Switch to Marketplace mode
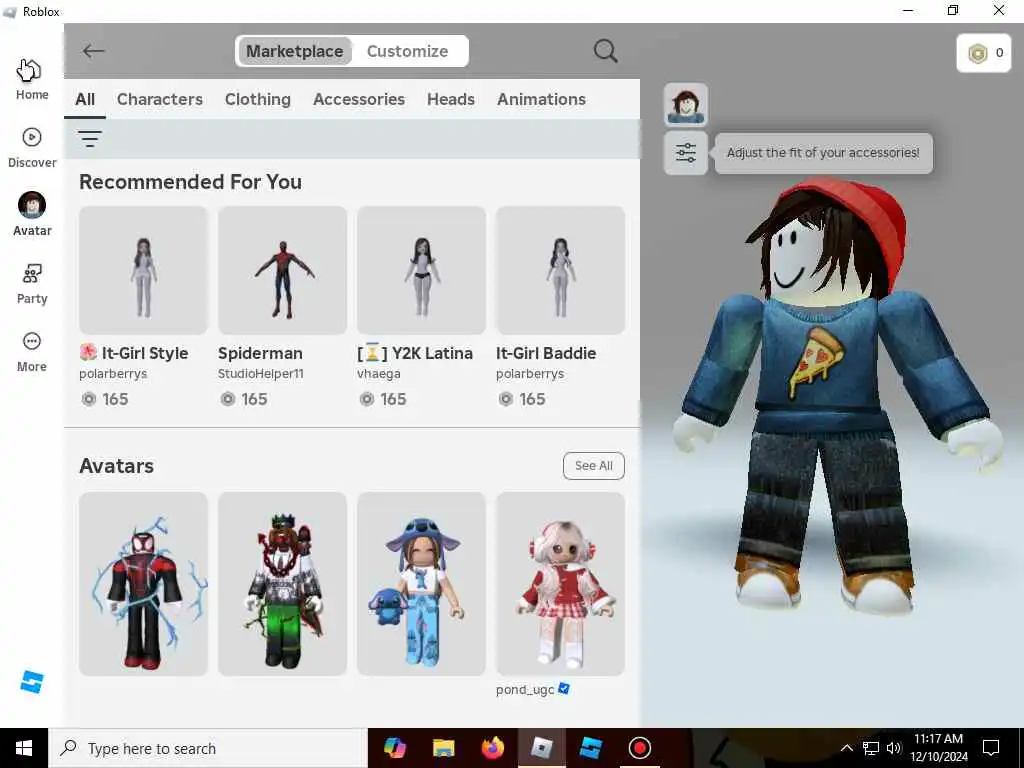The width and height of the screenshot is (1024, 768). [295, 51]
